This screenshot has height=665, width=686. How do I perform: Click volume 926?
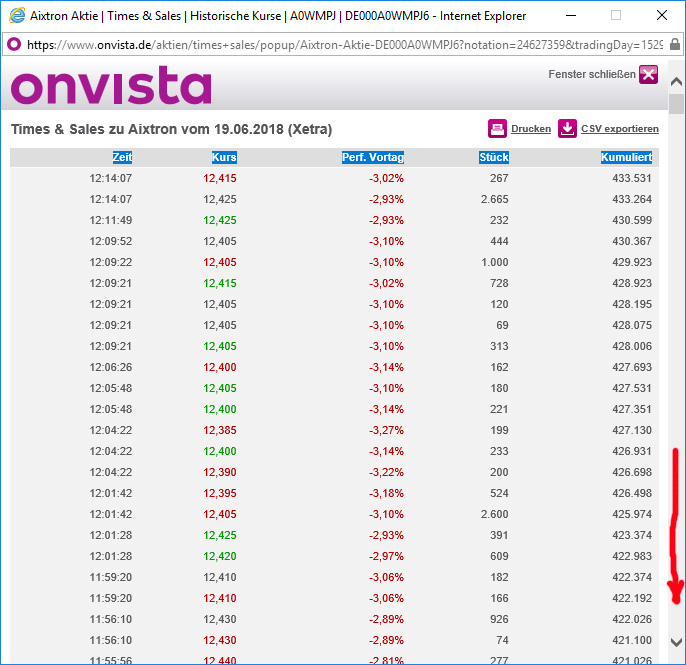(x=499, y=619)
